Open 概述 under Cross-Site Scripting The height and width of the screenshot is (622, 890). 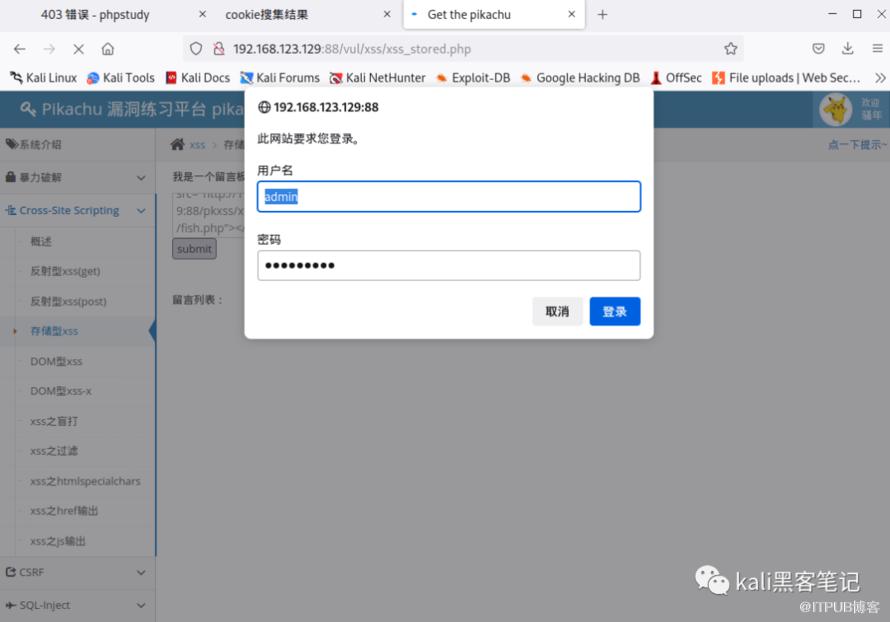tap(41, 241)
